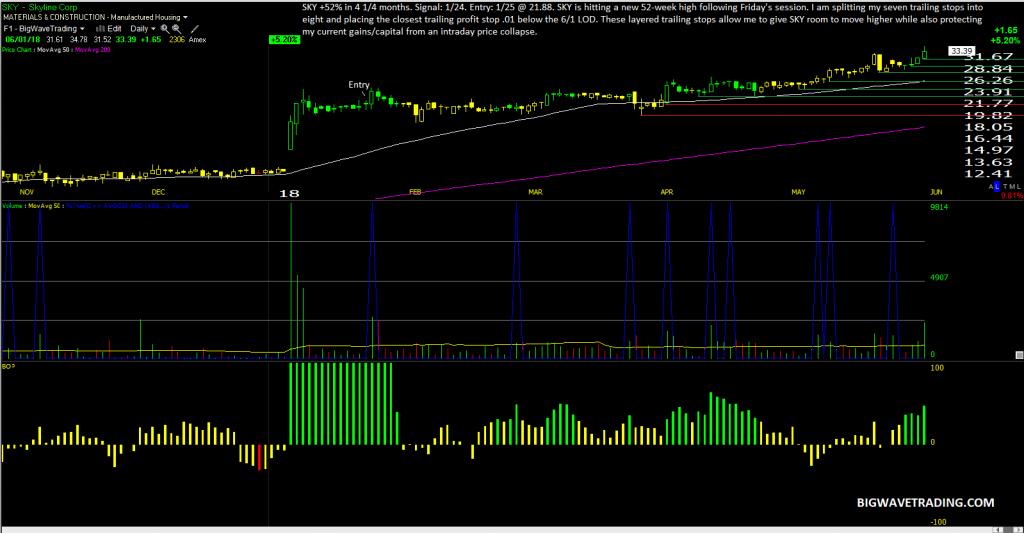Click the Amex exchange label
Screen dimensions: 1024x533
tap(197, 40)
